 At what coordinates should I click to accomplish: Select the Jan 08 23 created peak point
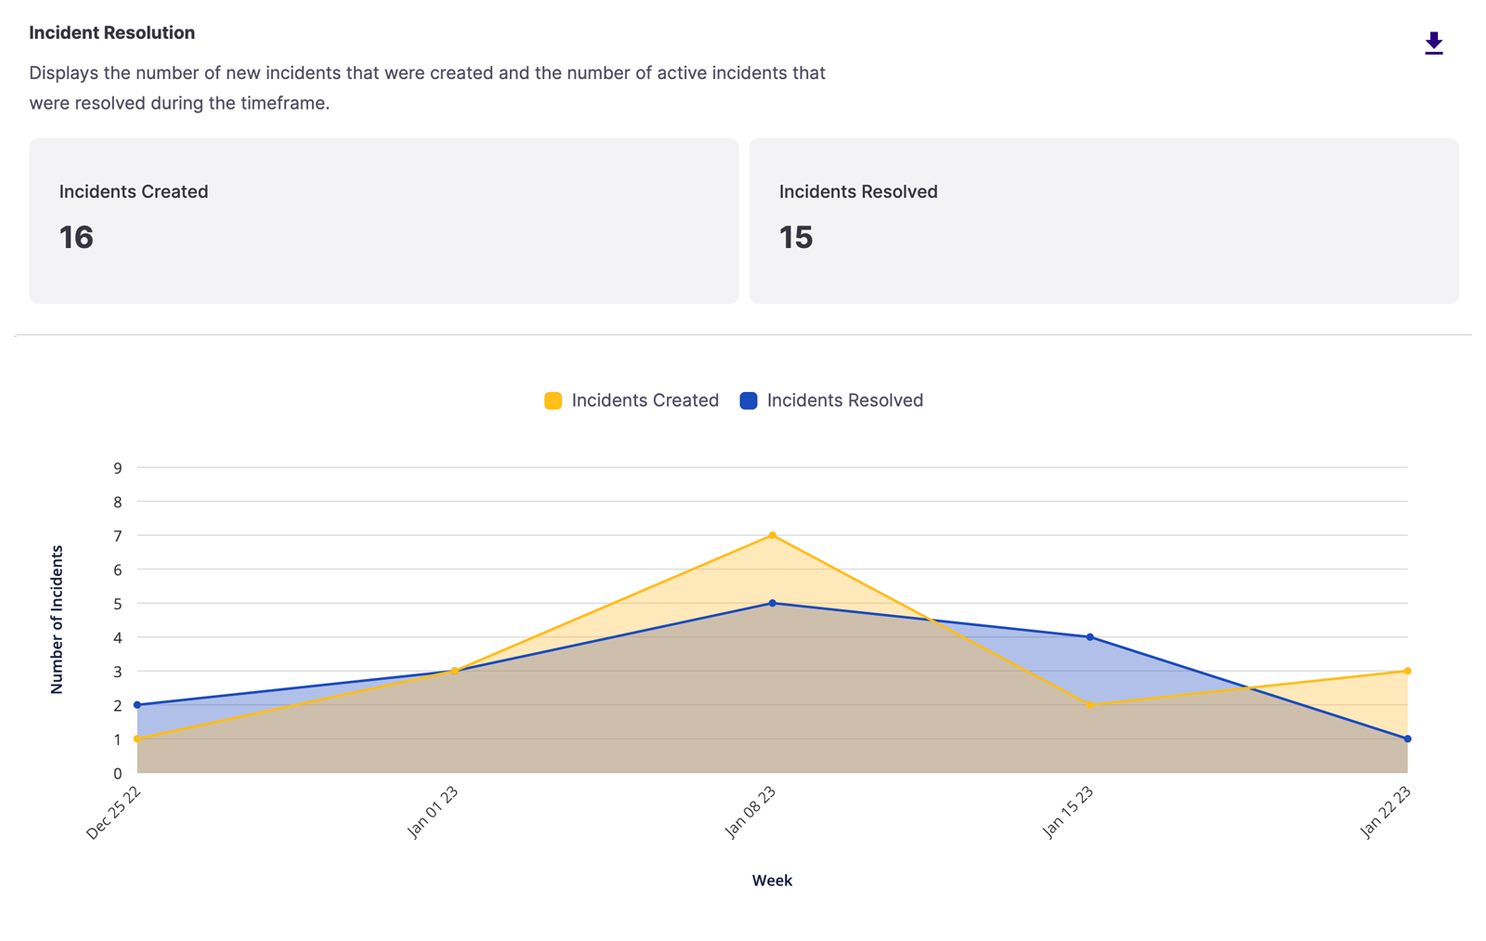772,535
